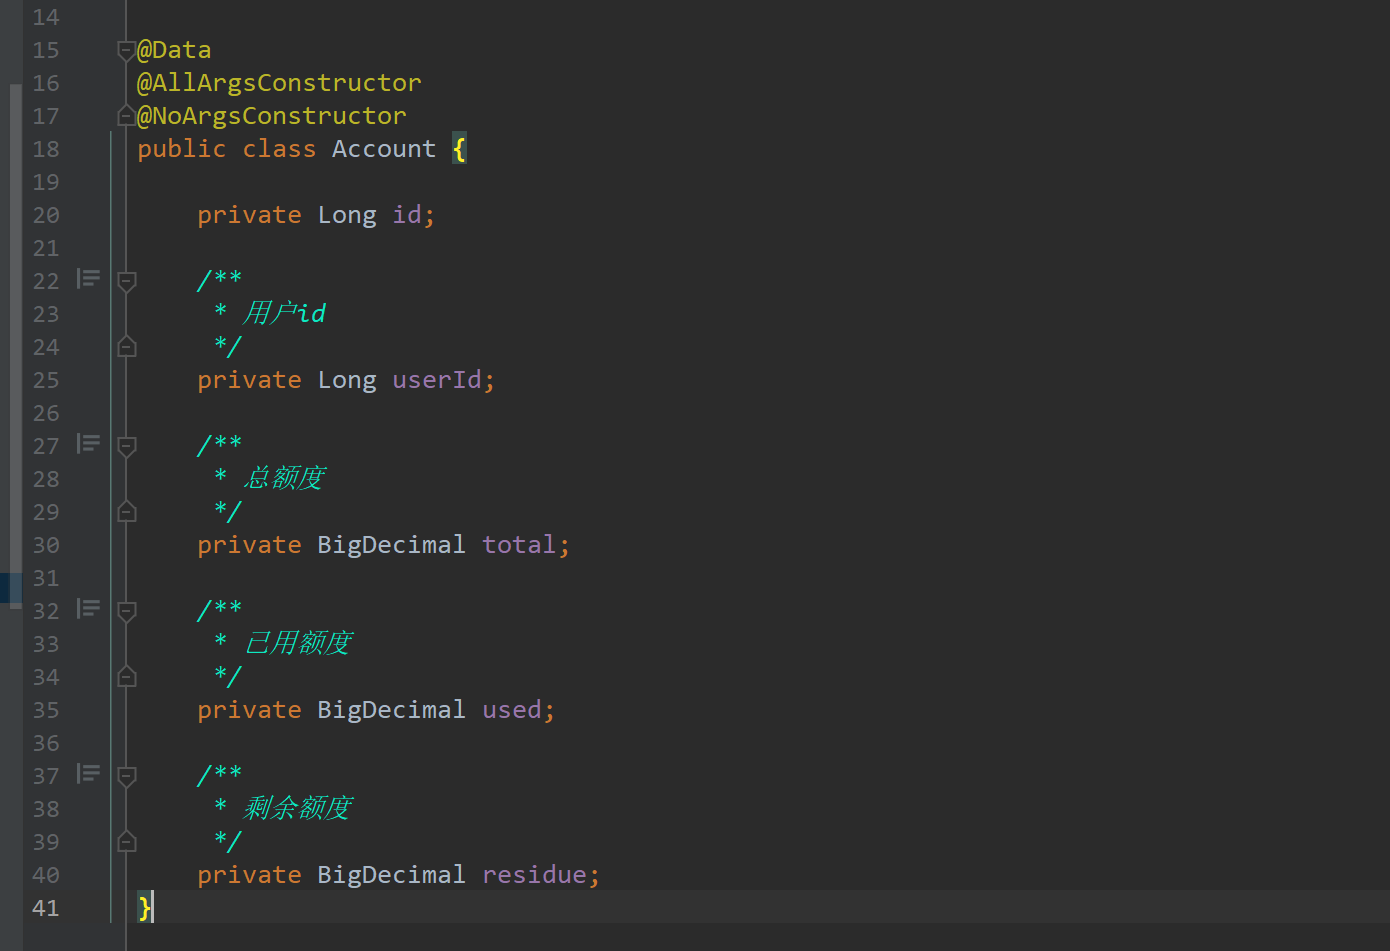
Task: Click the rendered doc icon on line 37
Action: click(89, 773)
